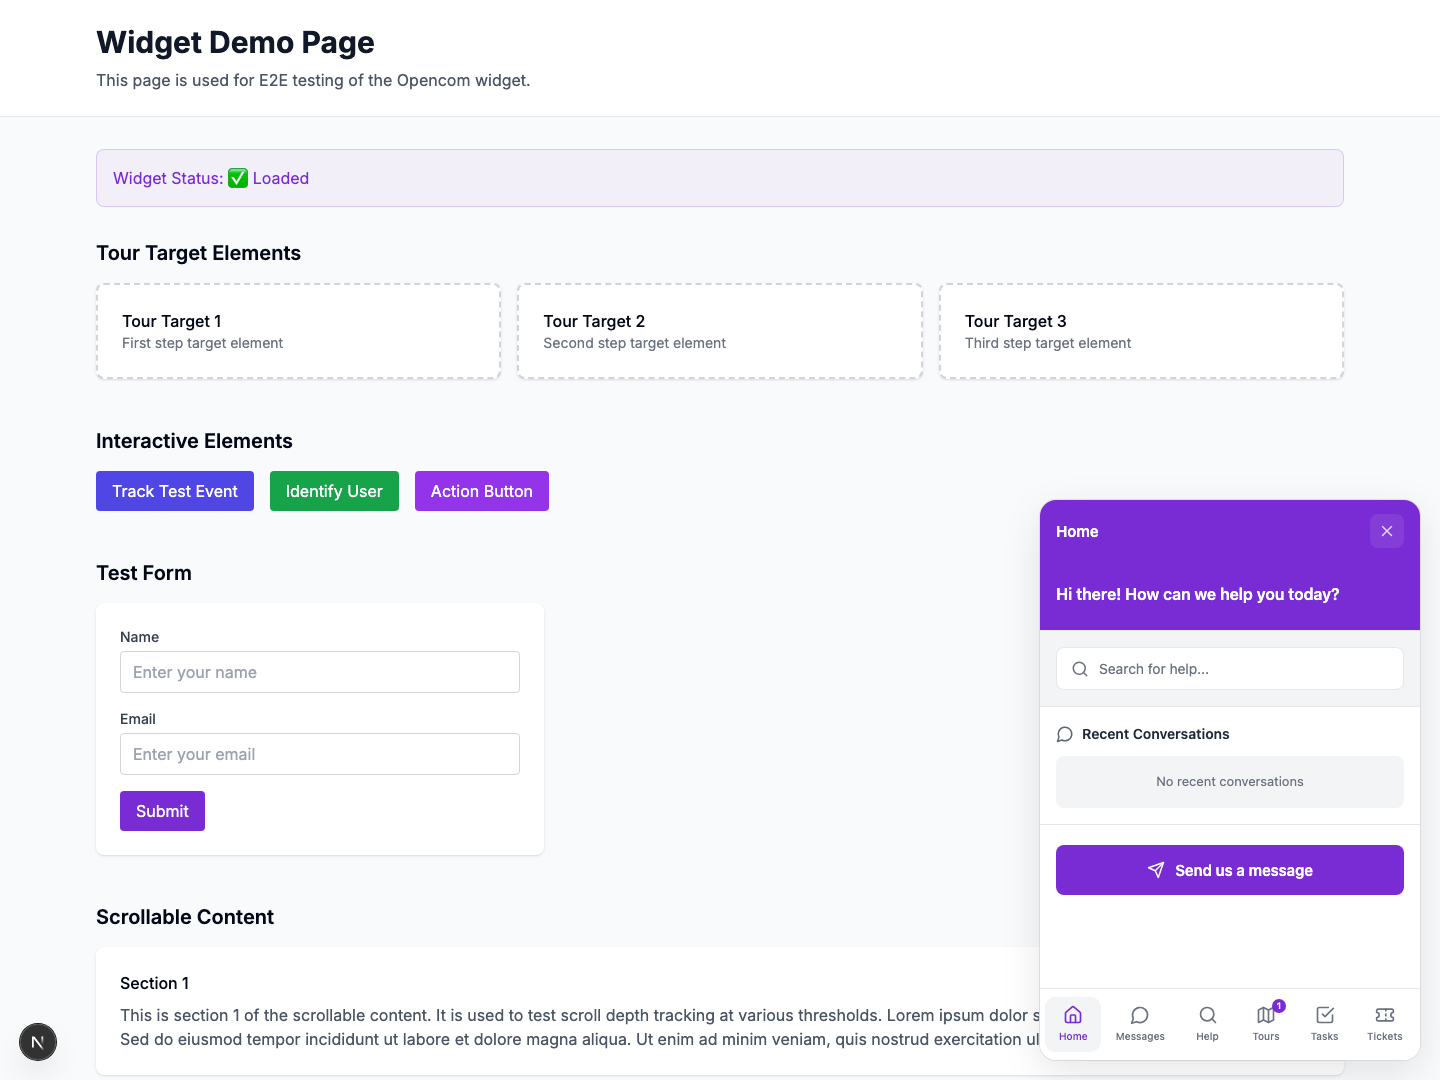1440x1080 pixels.
Task: Click the Track Test Event button
Action: tap(175, 491)
